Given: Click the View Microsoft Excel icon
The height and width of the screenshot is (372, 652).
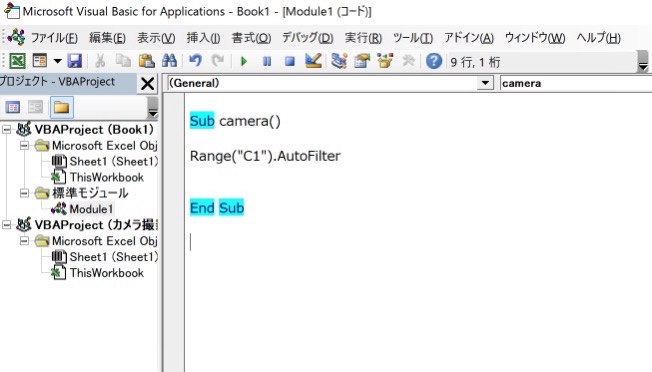Looking at the screenshot, I should point(17,61).
